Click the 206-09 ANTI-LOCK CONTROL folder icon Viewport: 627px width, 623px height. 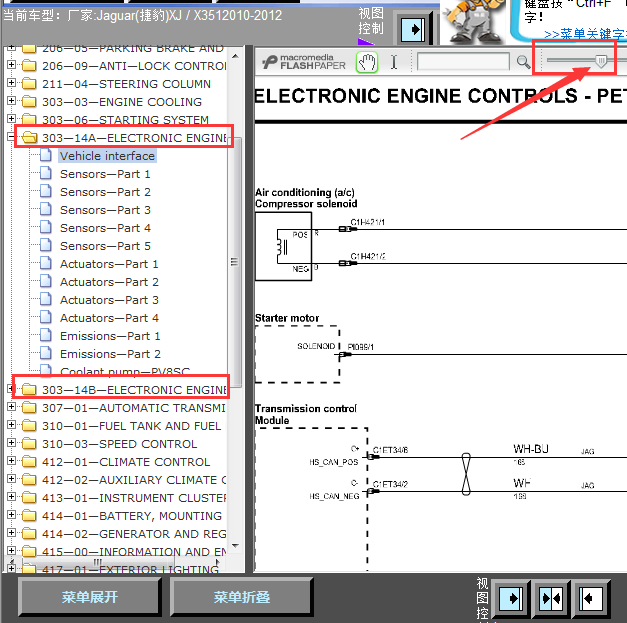coord(29,66)
